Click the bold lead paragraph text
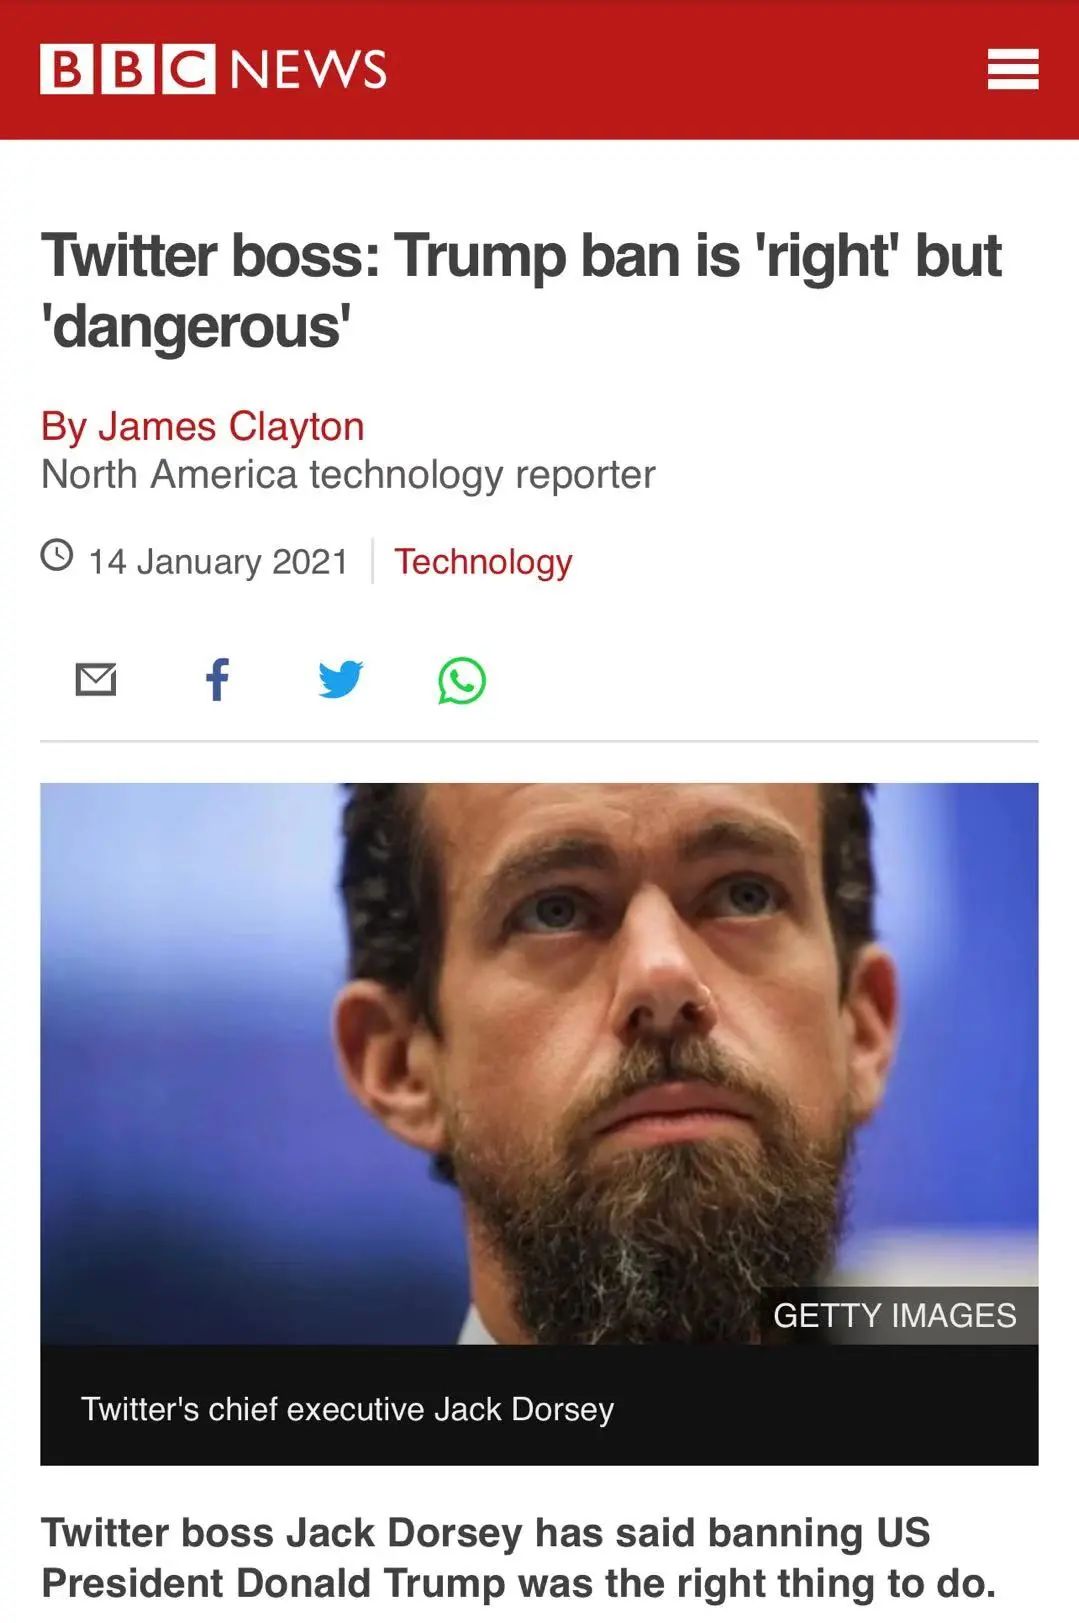The height and width of the screenshot is (1623, 1079). [518, 1558]
